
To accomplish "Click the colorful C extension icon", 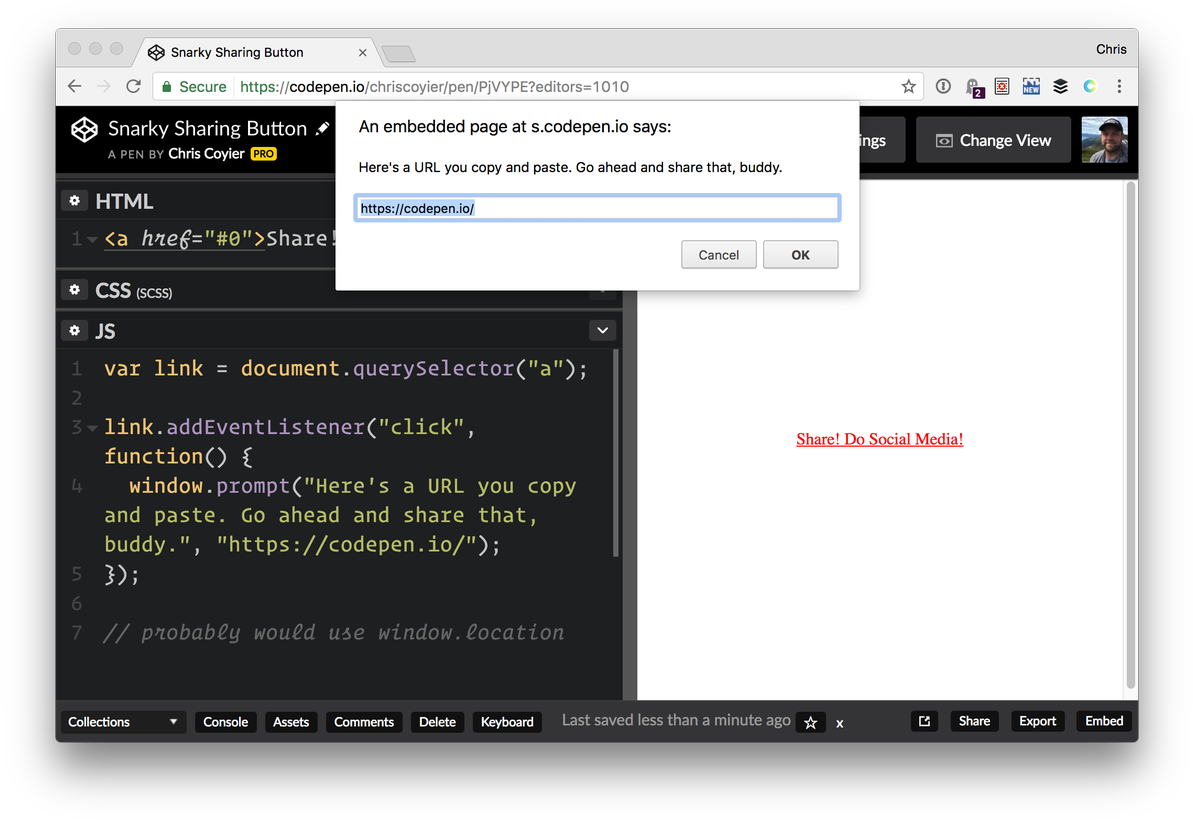I will [x=1090, y=87].
